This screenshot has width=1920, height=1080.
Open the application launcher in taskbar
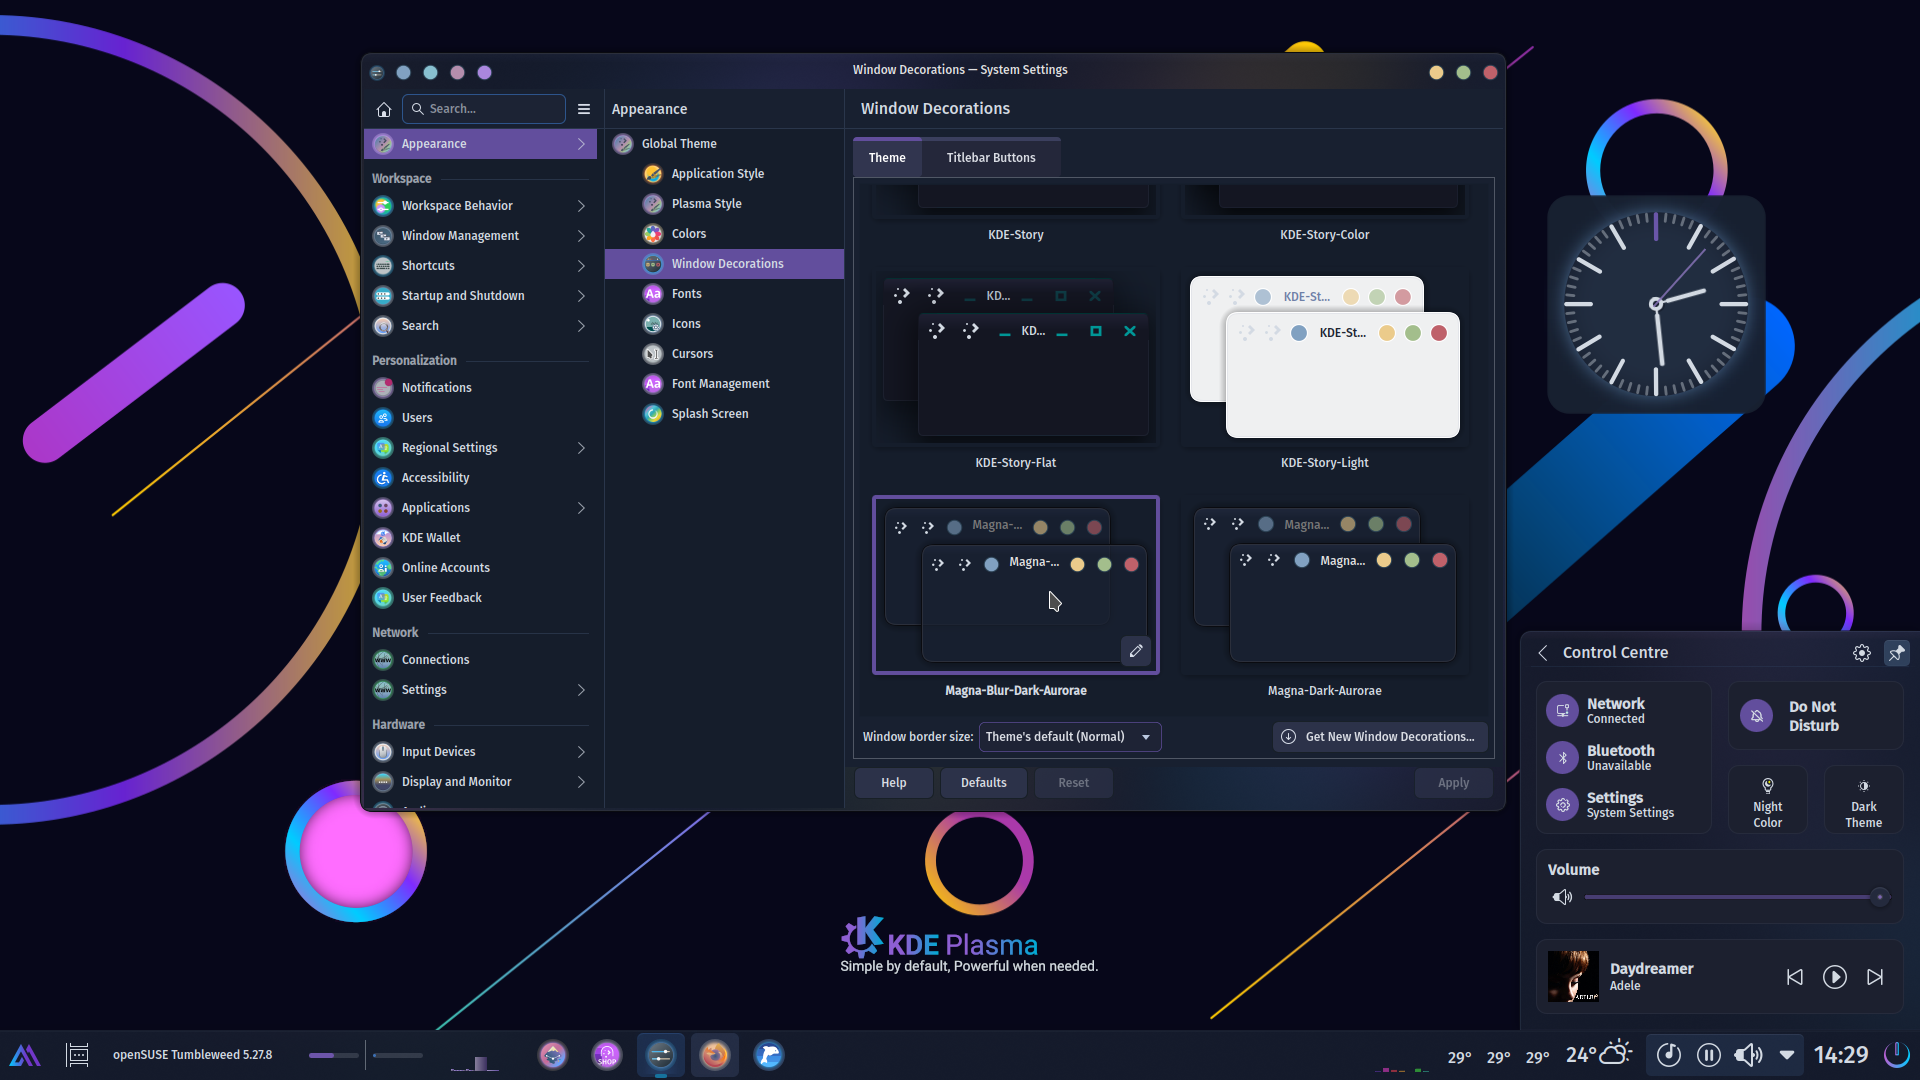(x=25, y=1055)
